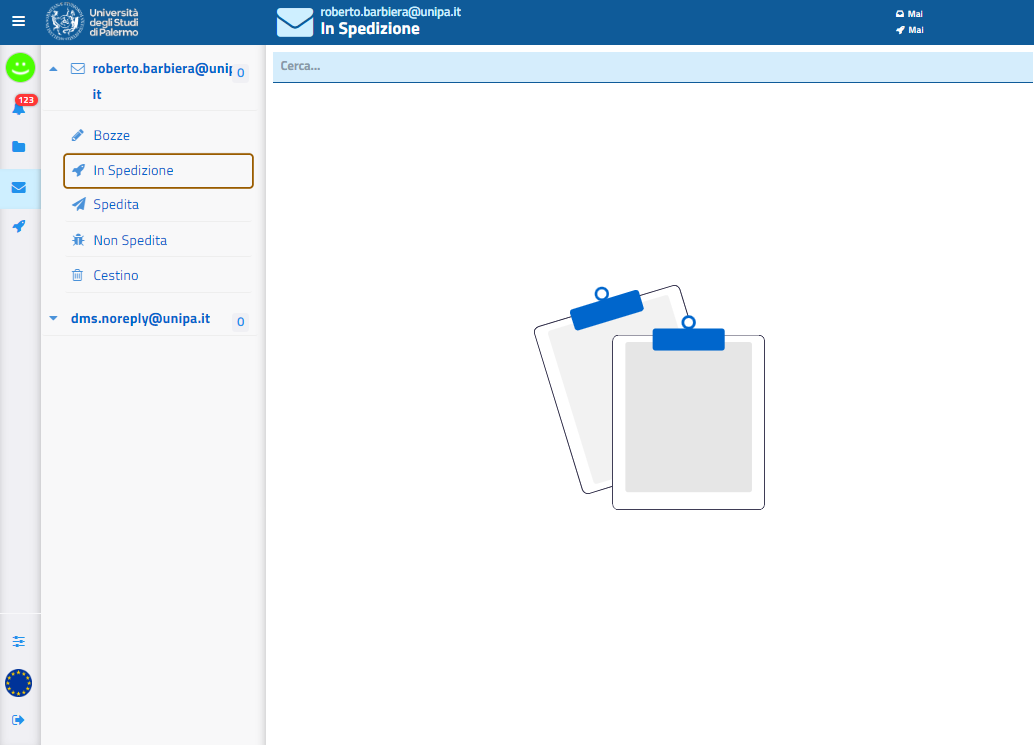Click the green smiley profile avatar
Viewport: 1034px width, 745px height.
tap(20, 68)
